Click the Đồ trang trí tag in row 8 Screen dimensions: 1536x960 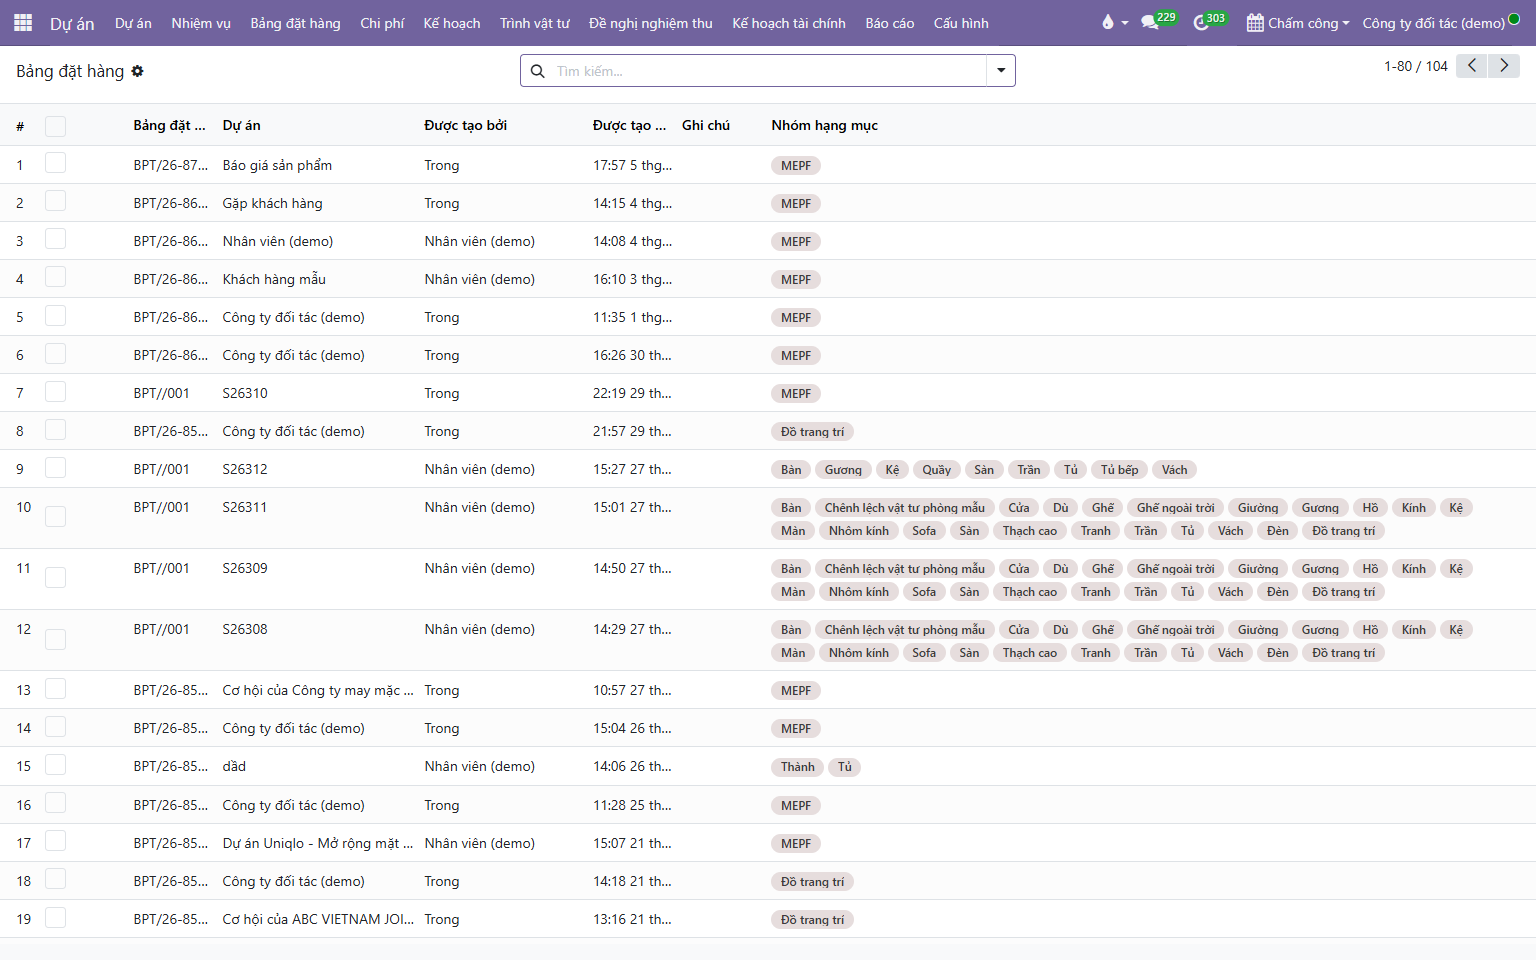(x=812, y=431)
